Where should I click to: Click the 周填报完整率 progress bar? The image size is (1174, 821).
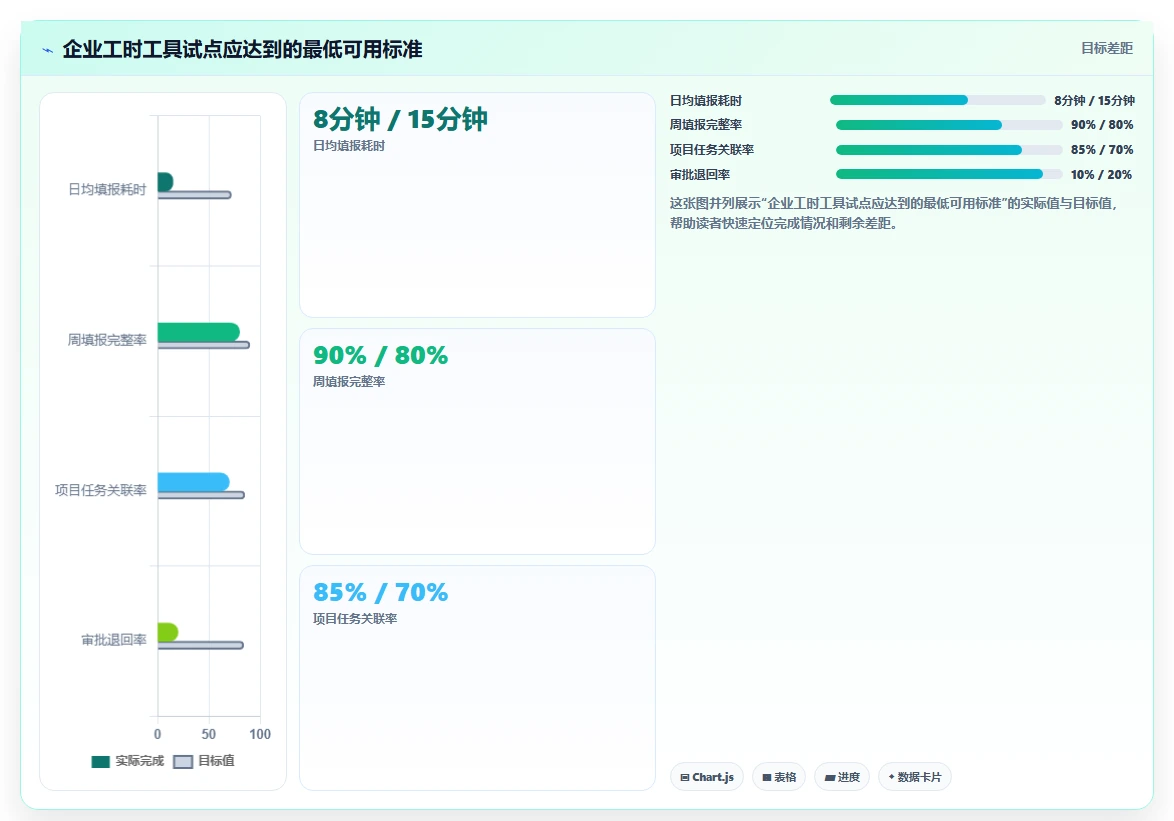click(x=949, y=125)
